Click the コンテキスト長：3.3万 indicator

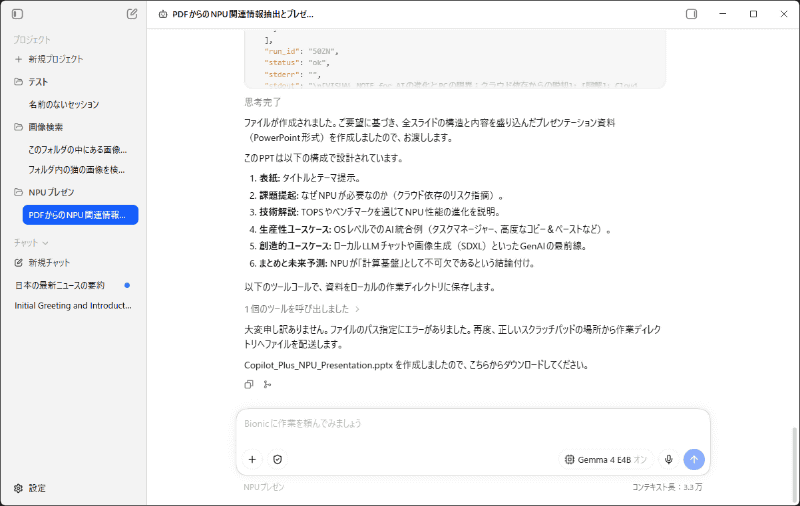point(667,487)
